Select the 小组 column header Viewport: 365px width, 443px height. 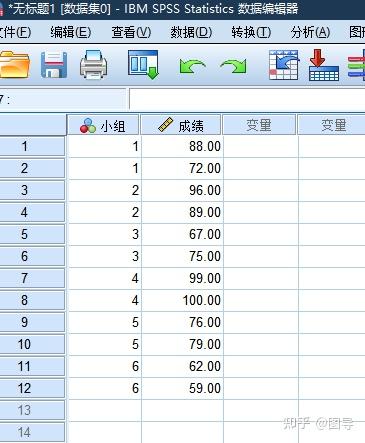pos(103,125)
